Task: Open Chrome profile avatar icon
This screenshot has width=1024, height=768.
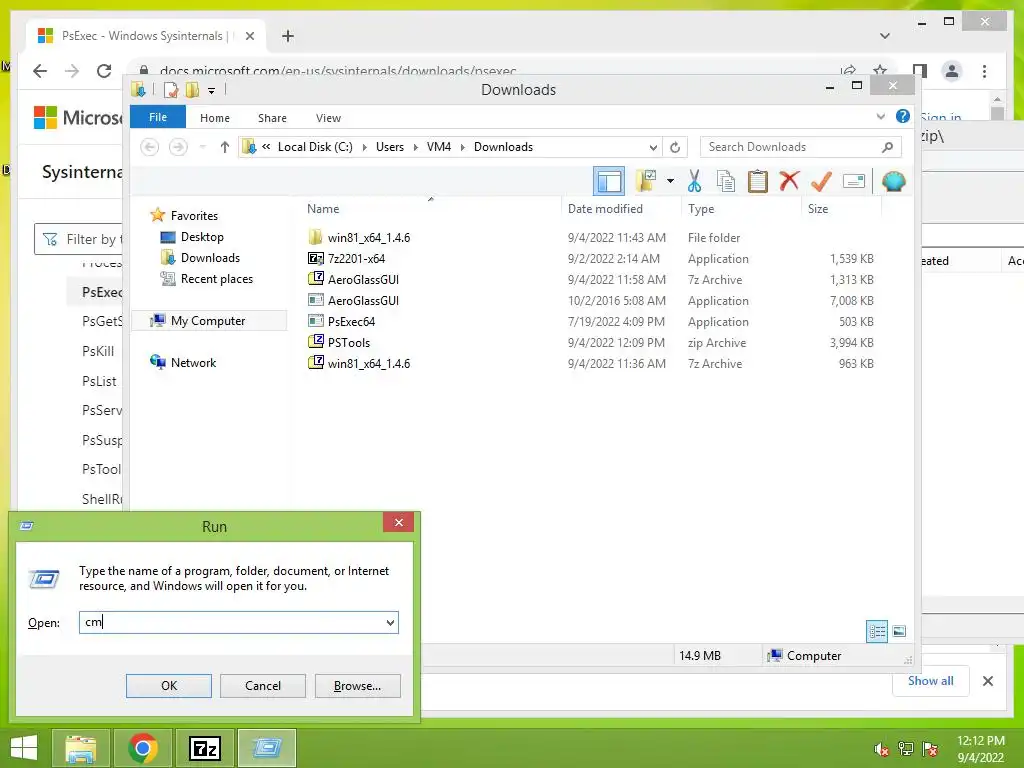Action: pos(952,71)
